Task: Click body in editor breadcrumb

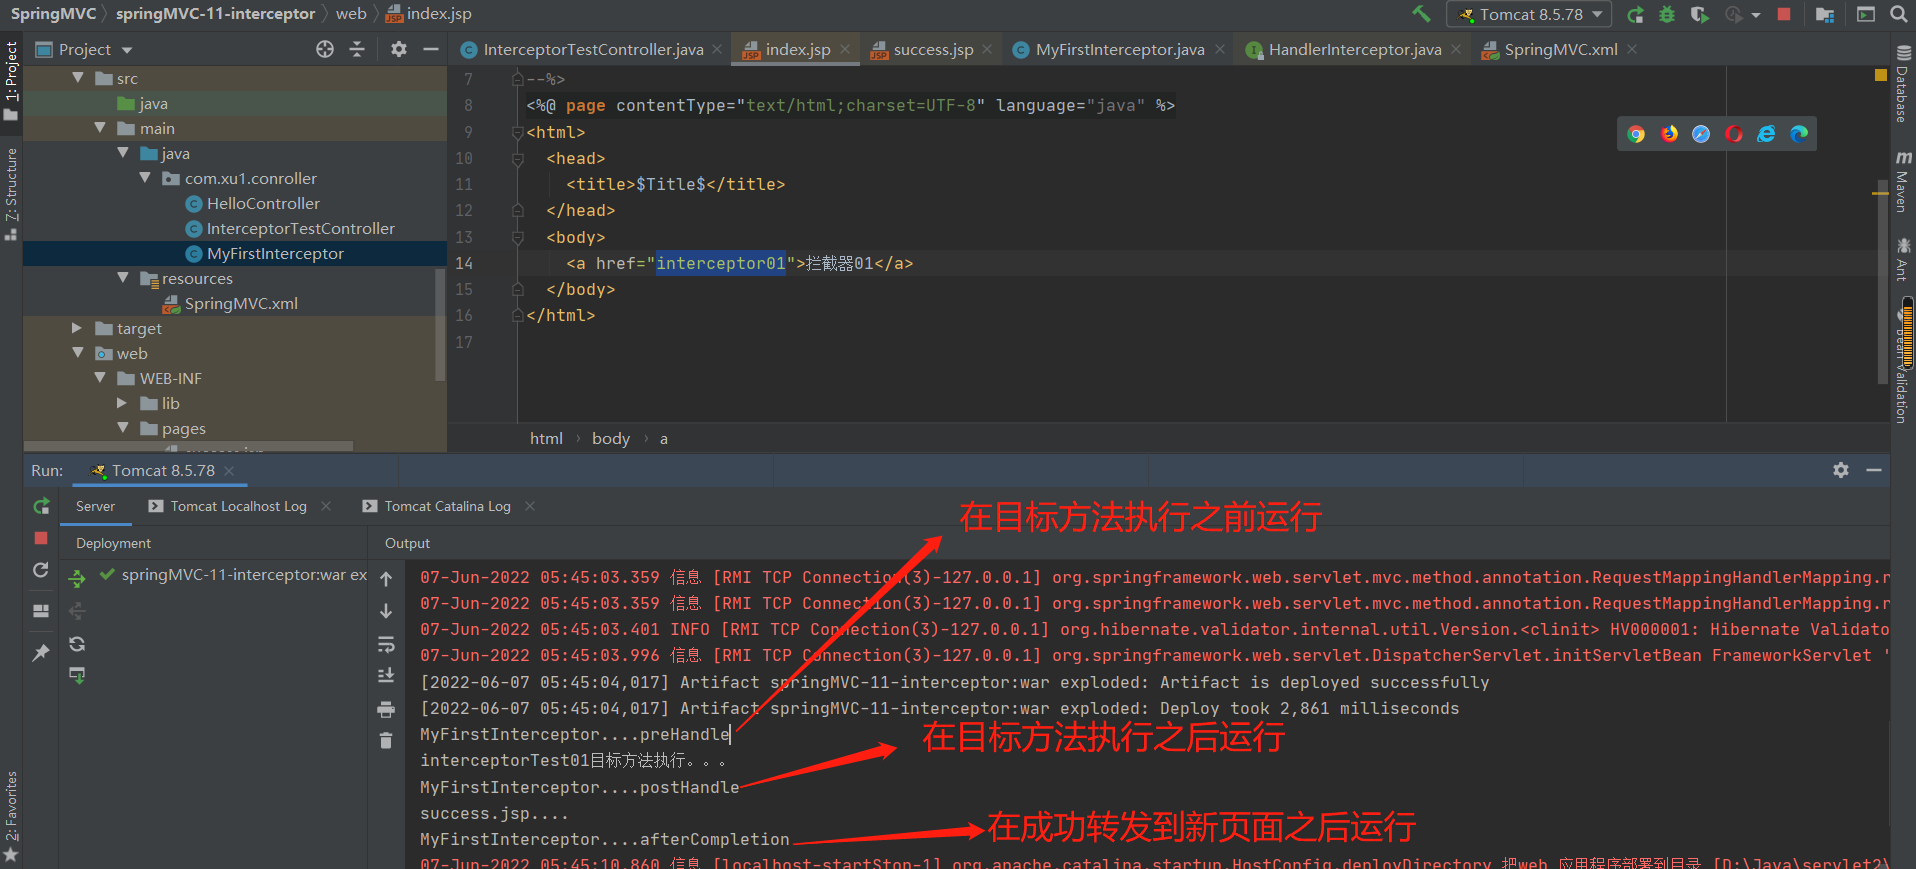Action: click(x=611, y=438)
